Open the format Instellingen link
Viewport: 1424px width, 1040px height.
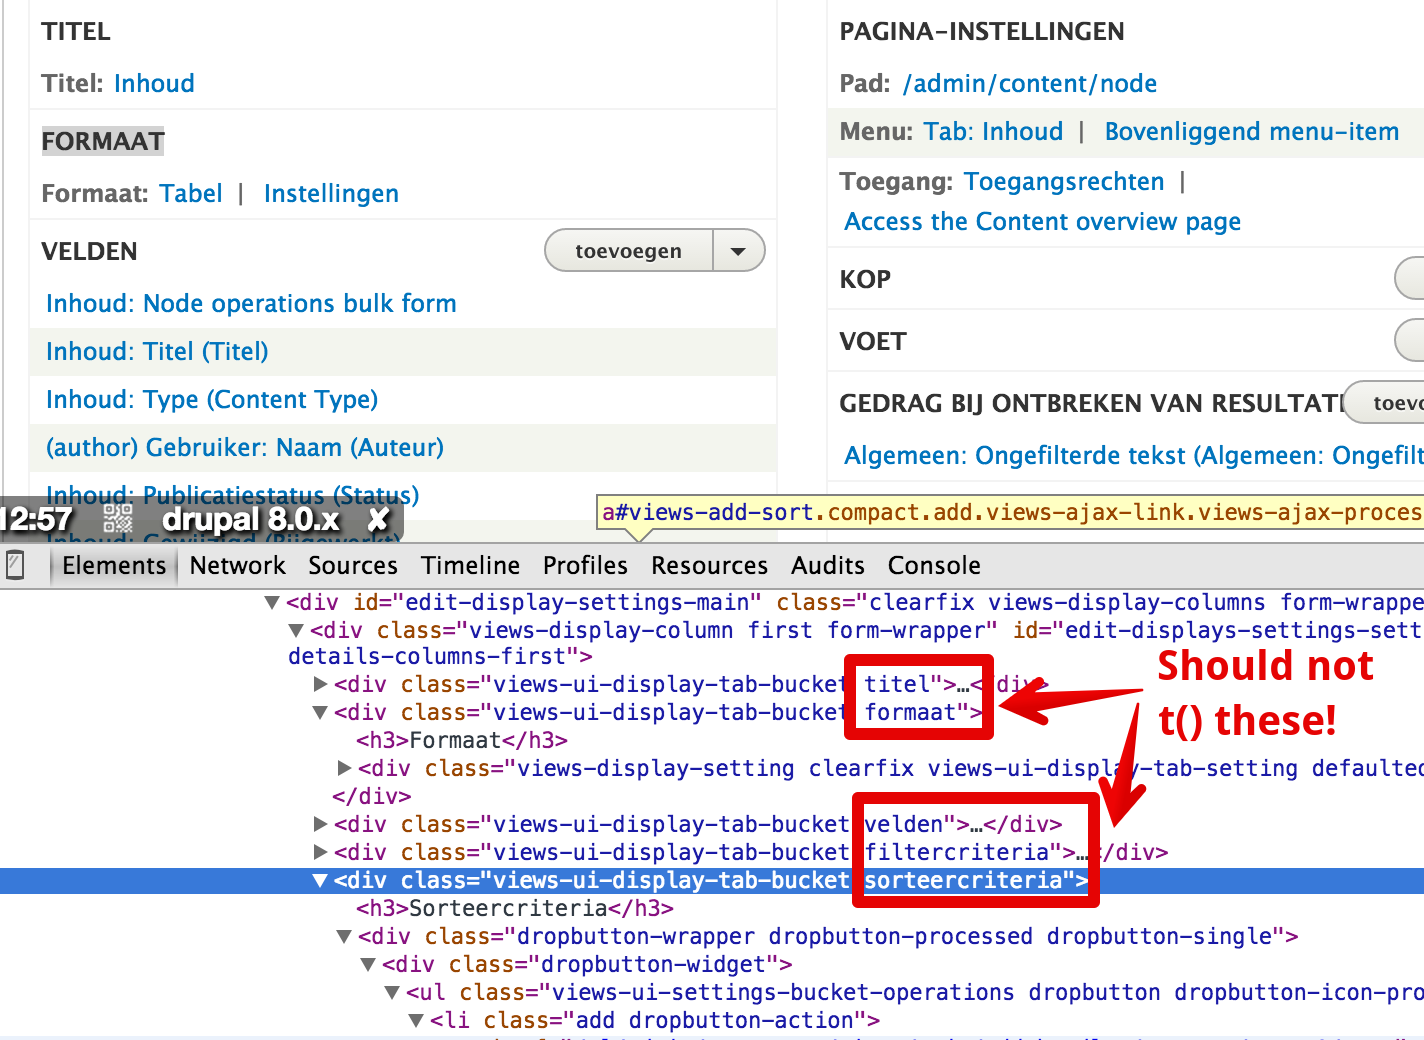[x=331, y=194]
